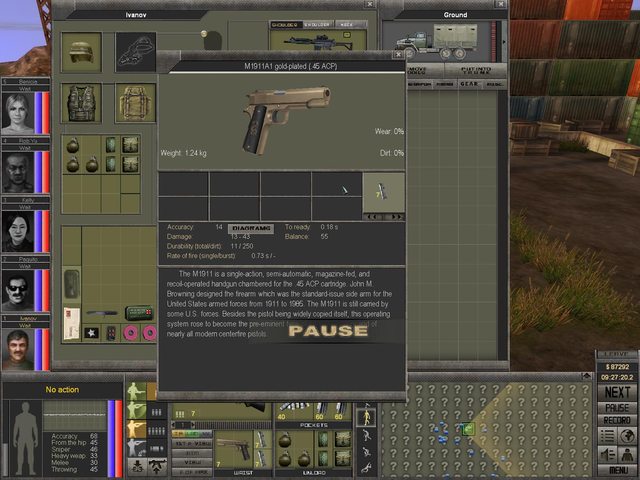
Task: Select the highlighted aimed shooting stance icon
Action: pyautogui.click(x=136, y=429)
